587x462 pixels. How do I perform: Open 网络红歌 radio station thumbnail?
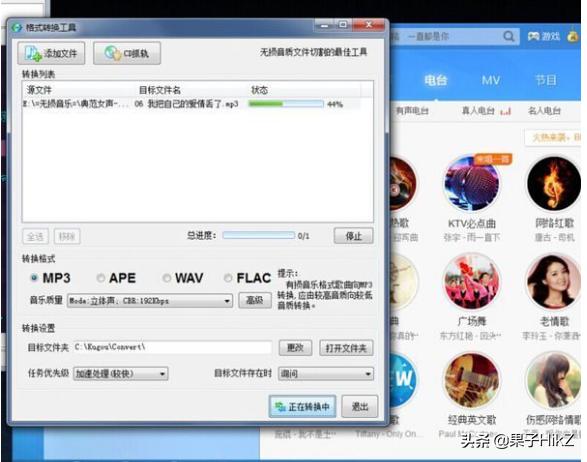(554, 183)
